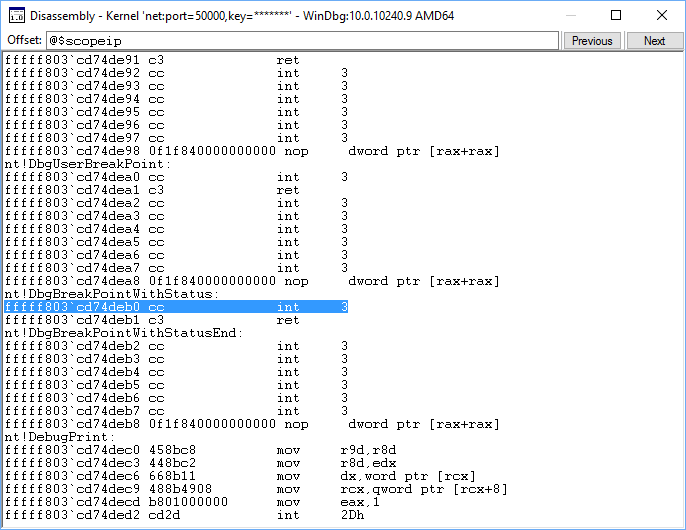Select the highlighted line fffff803`cd74deb0 int 3
The height and width of the screenshot is (530, 686).
(x=176, y=307)
